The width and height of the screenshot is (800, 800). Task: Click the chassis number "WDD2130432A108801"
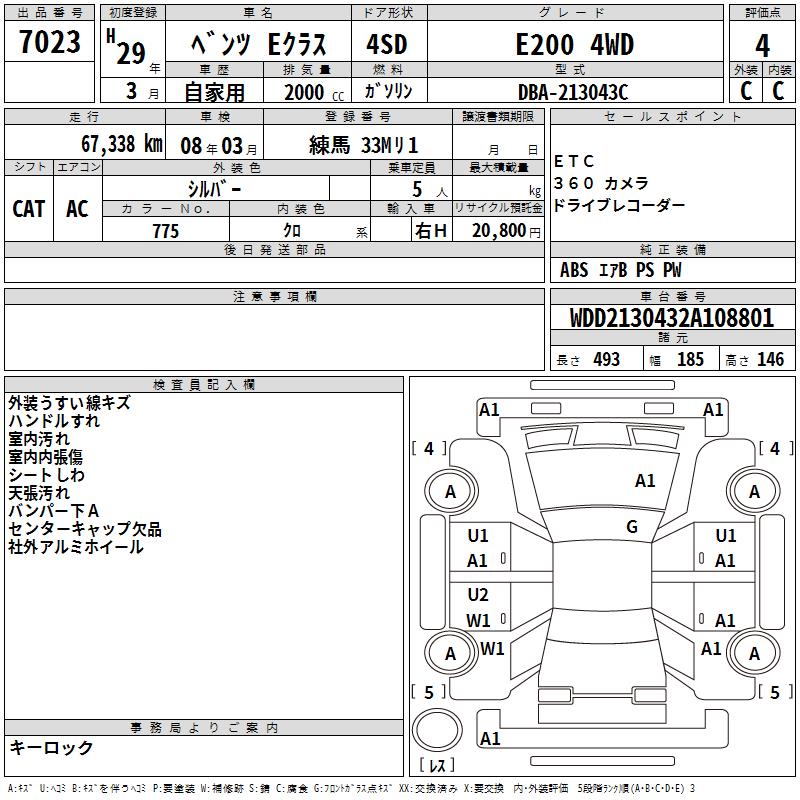(672, 317)
